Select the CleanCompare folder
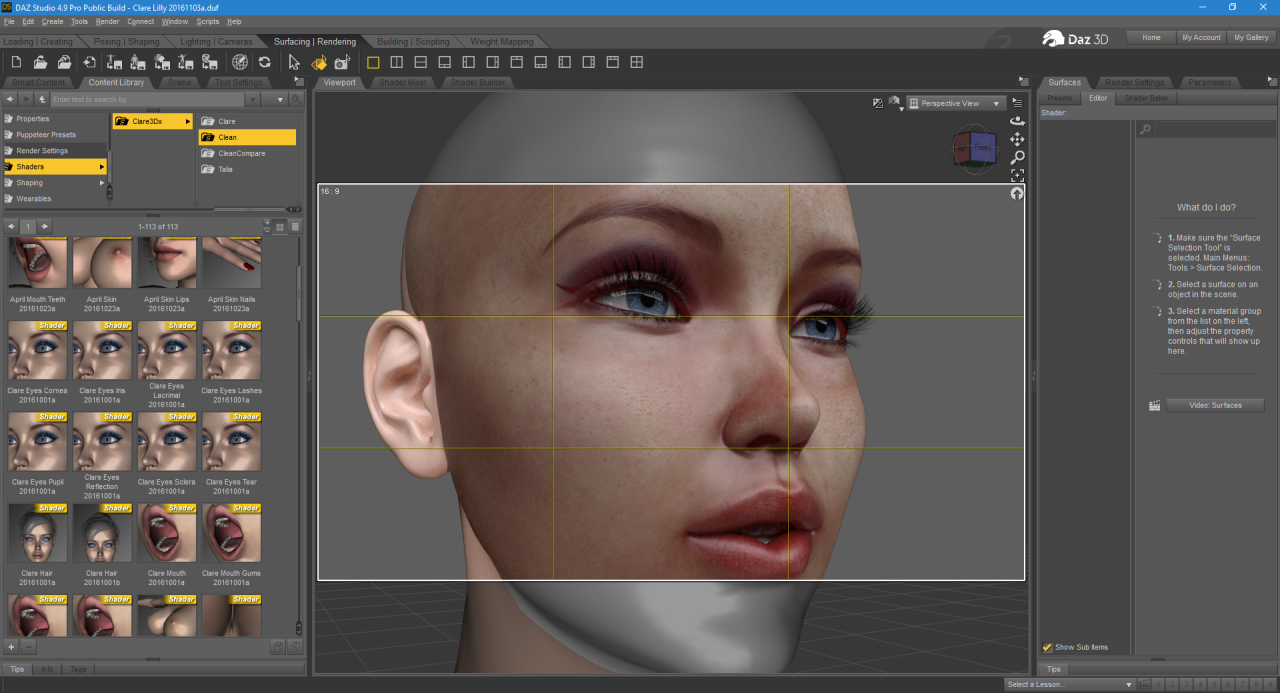 (247, 153)
